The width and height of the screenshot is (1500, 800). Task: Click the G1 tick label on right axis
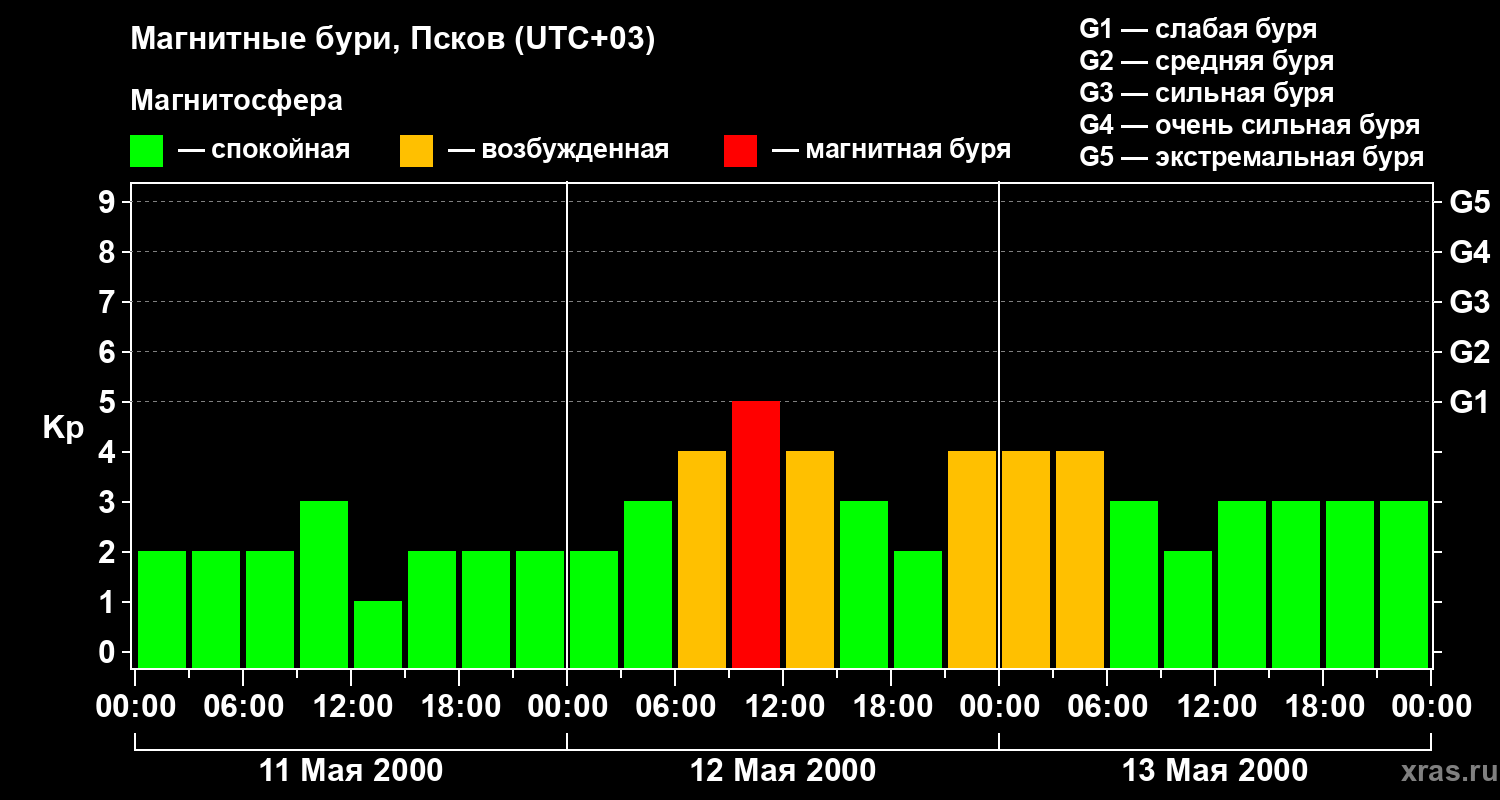point(1469,402)
